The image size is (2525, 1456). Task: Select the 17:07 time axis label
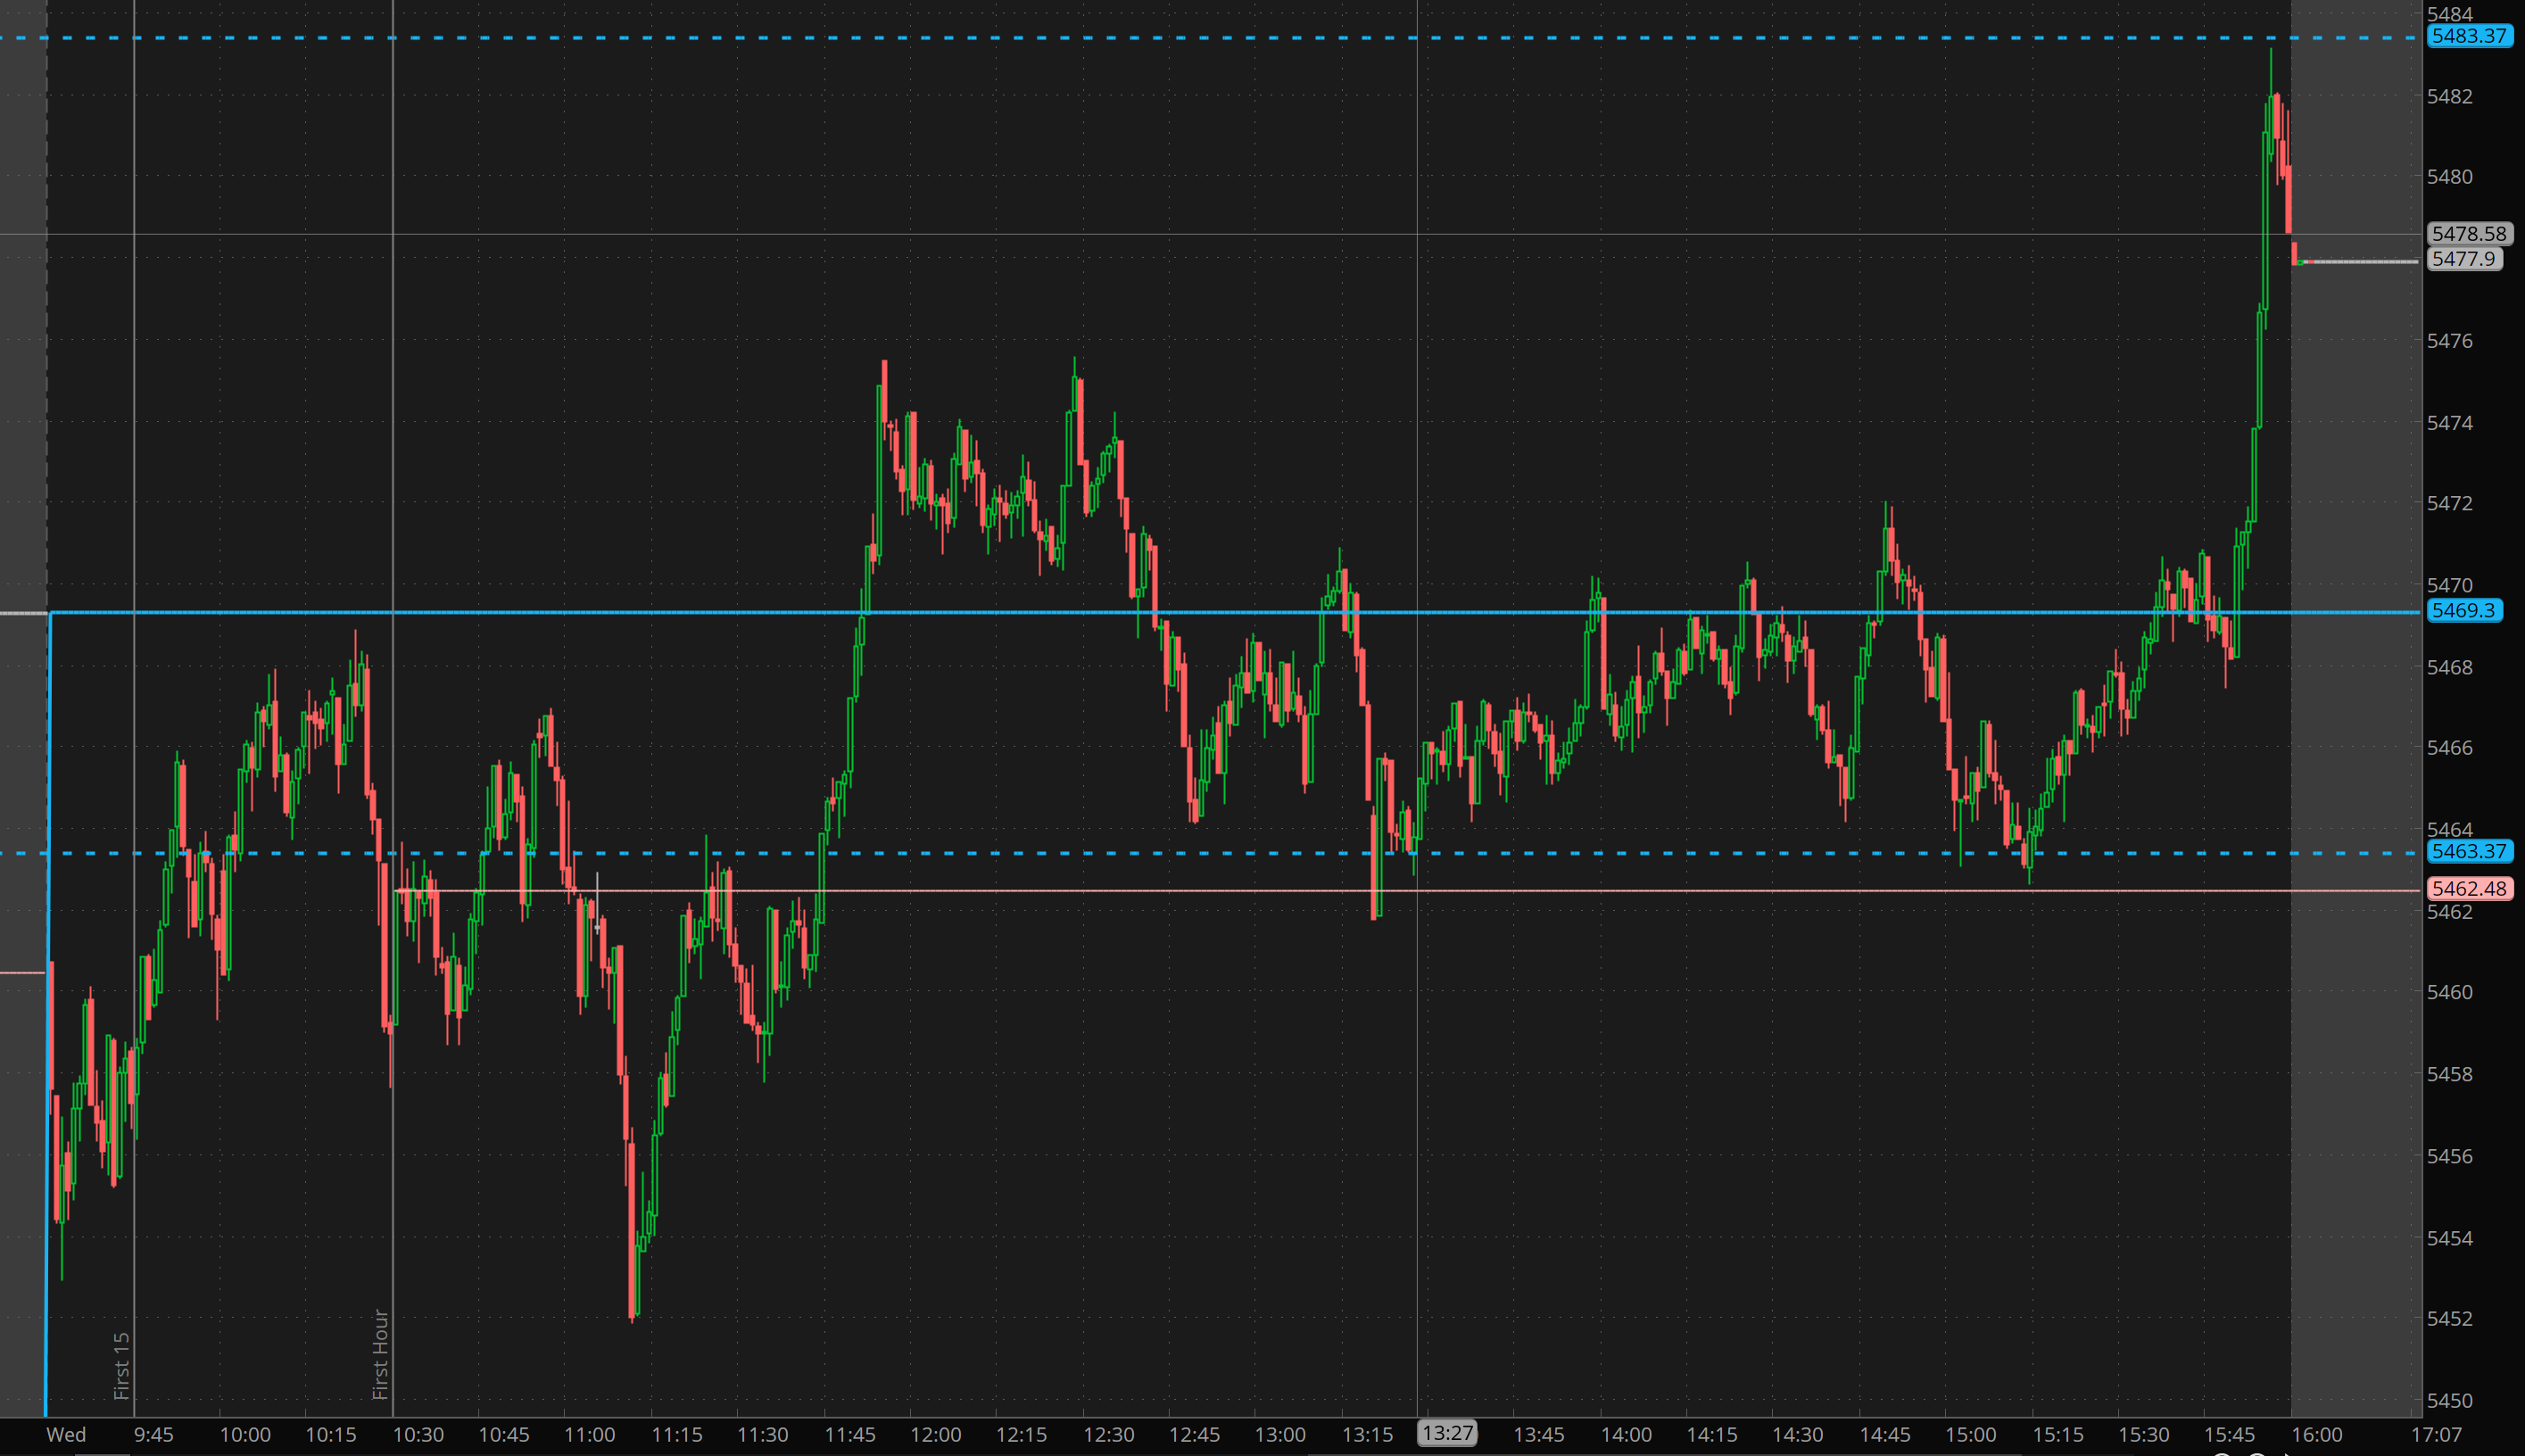[2436, 1434]
